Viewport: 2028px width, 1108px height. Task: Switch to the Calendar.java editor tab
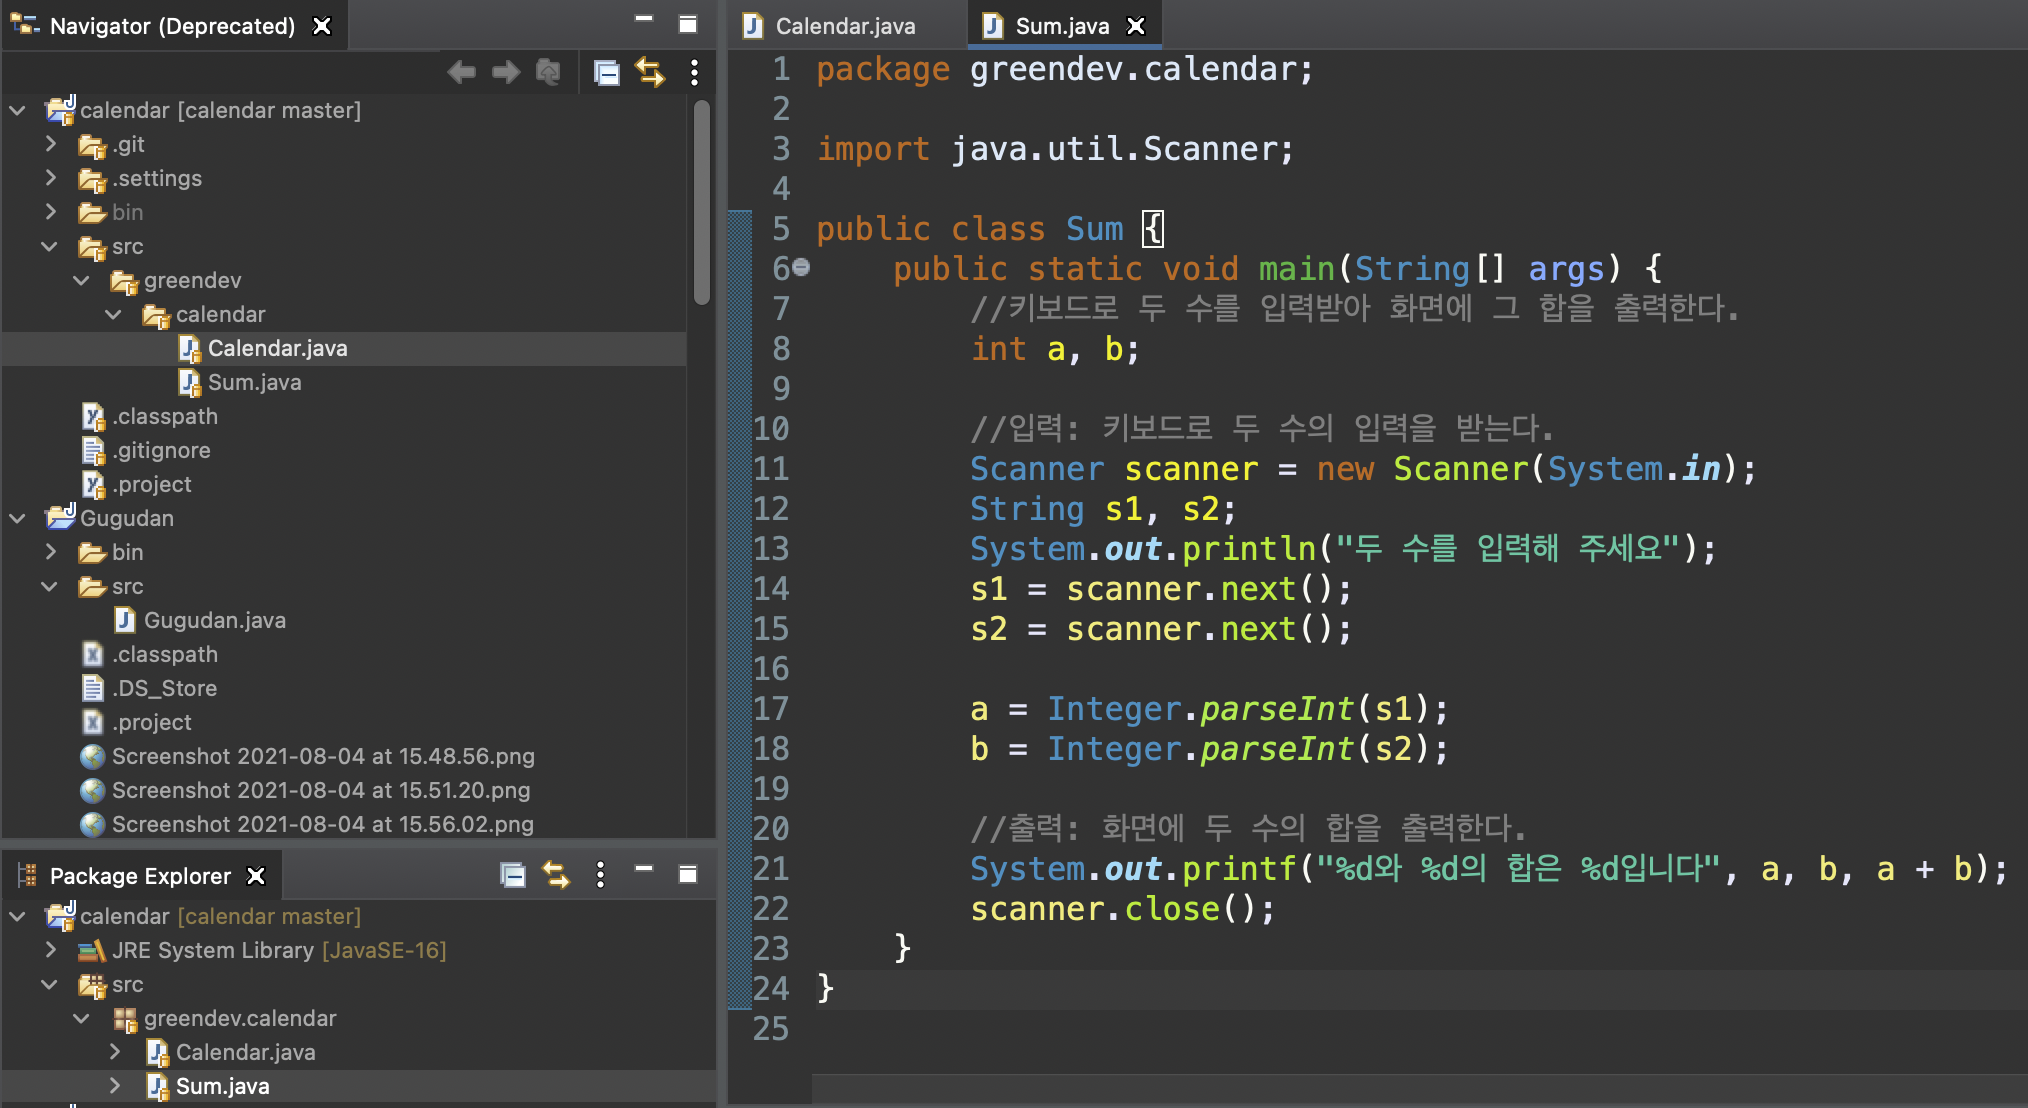click(x=844, y=26)
